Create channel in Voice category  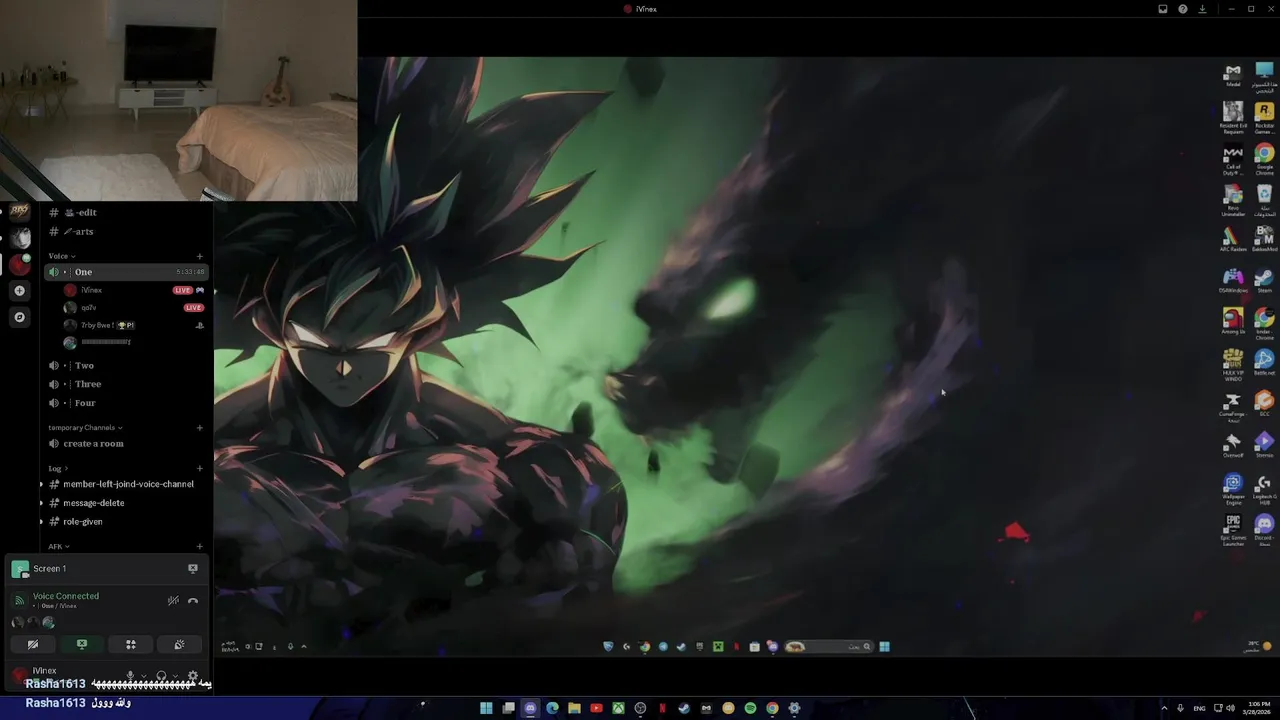click(199, 256)
